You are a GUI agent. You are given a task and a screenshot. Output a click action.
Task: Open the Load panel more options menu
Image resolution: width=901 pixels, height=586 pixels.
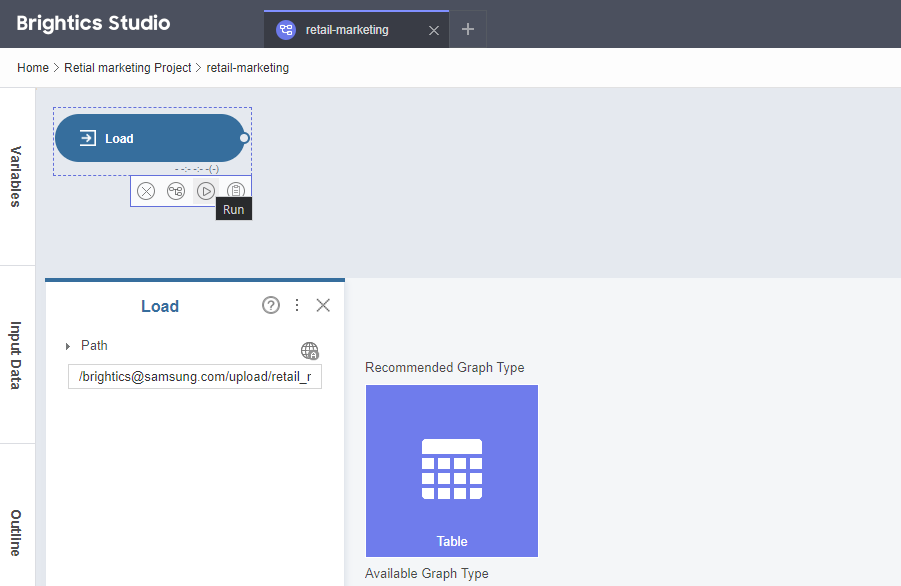[x=297, y=305]
